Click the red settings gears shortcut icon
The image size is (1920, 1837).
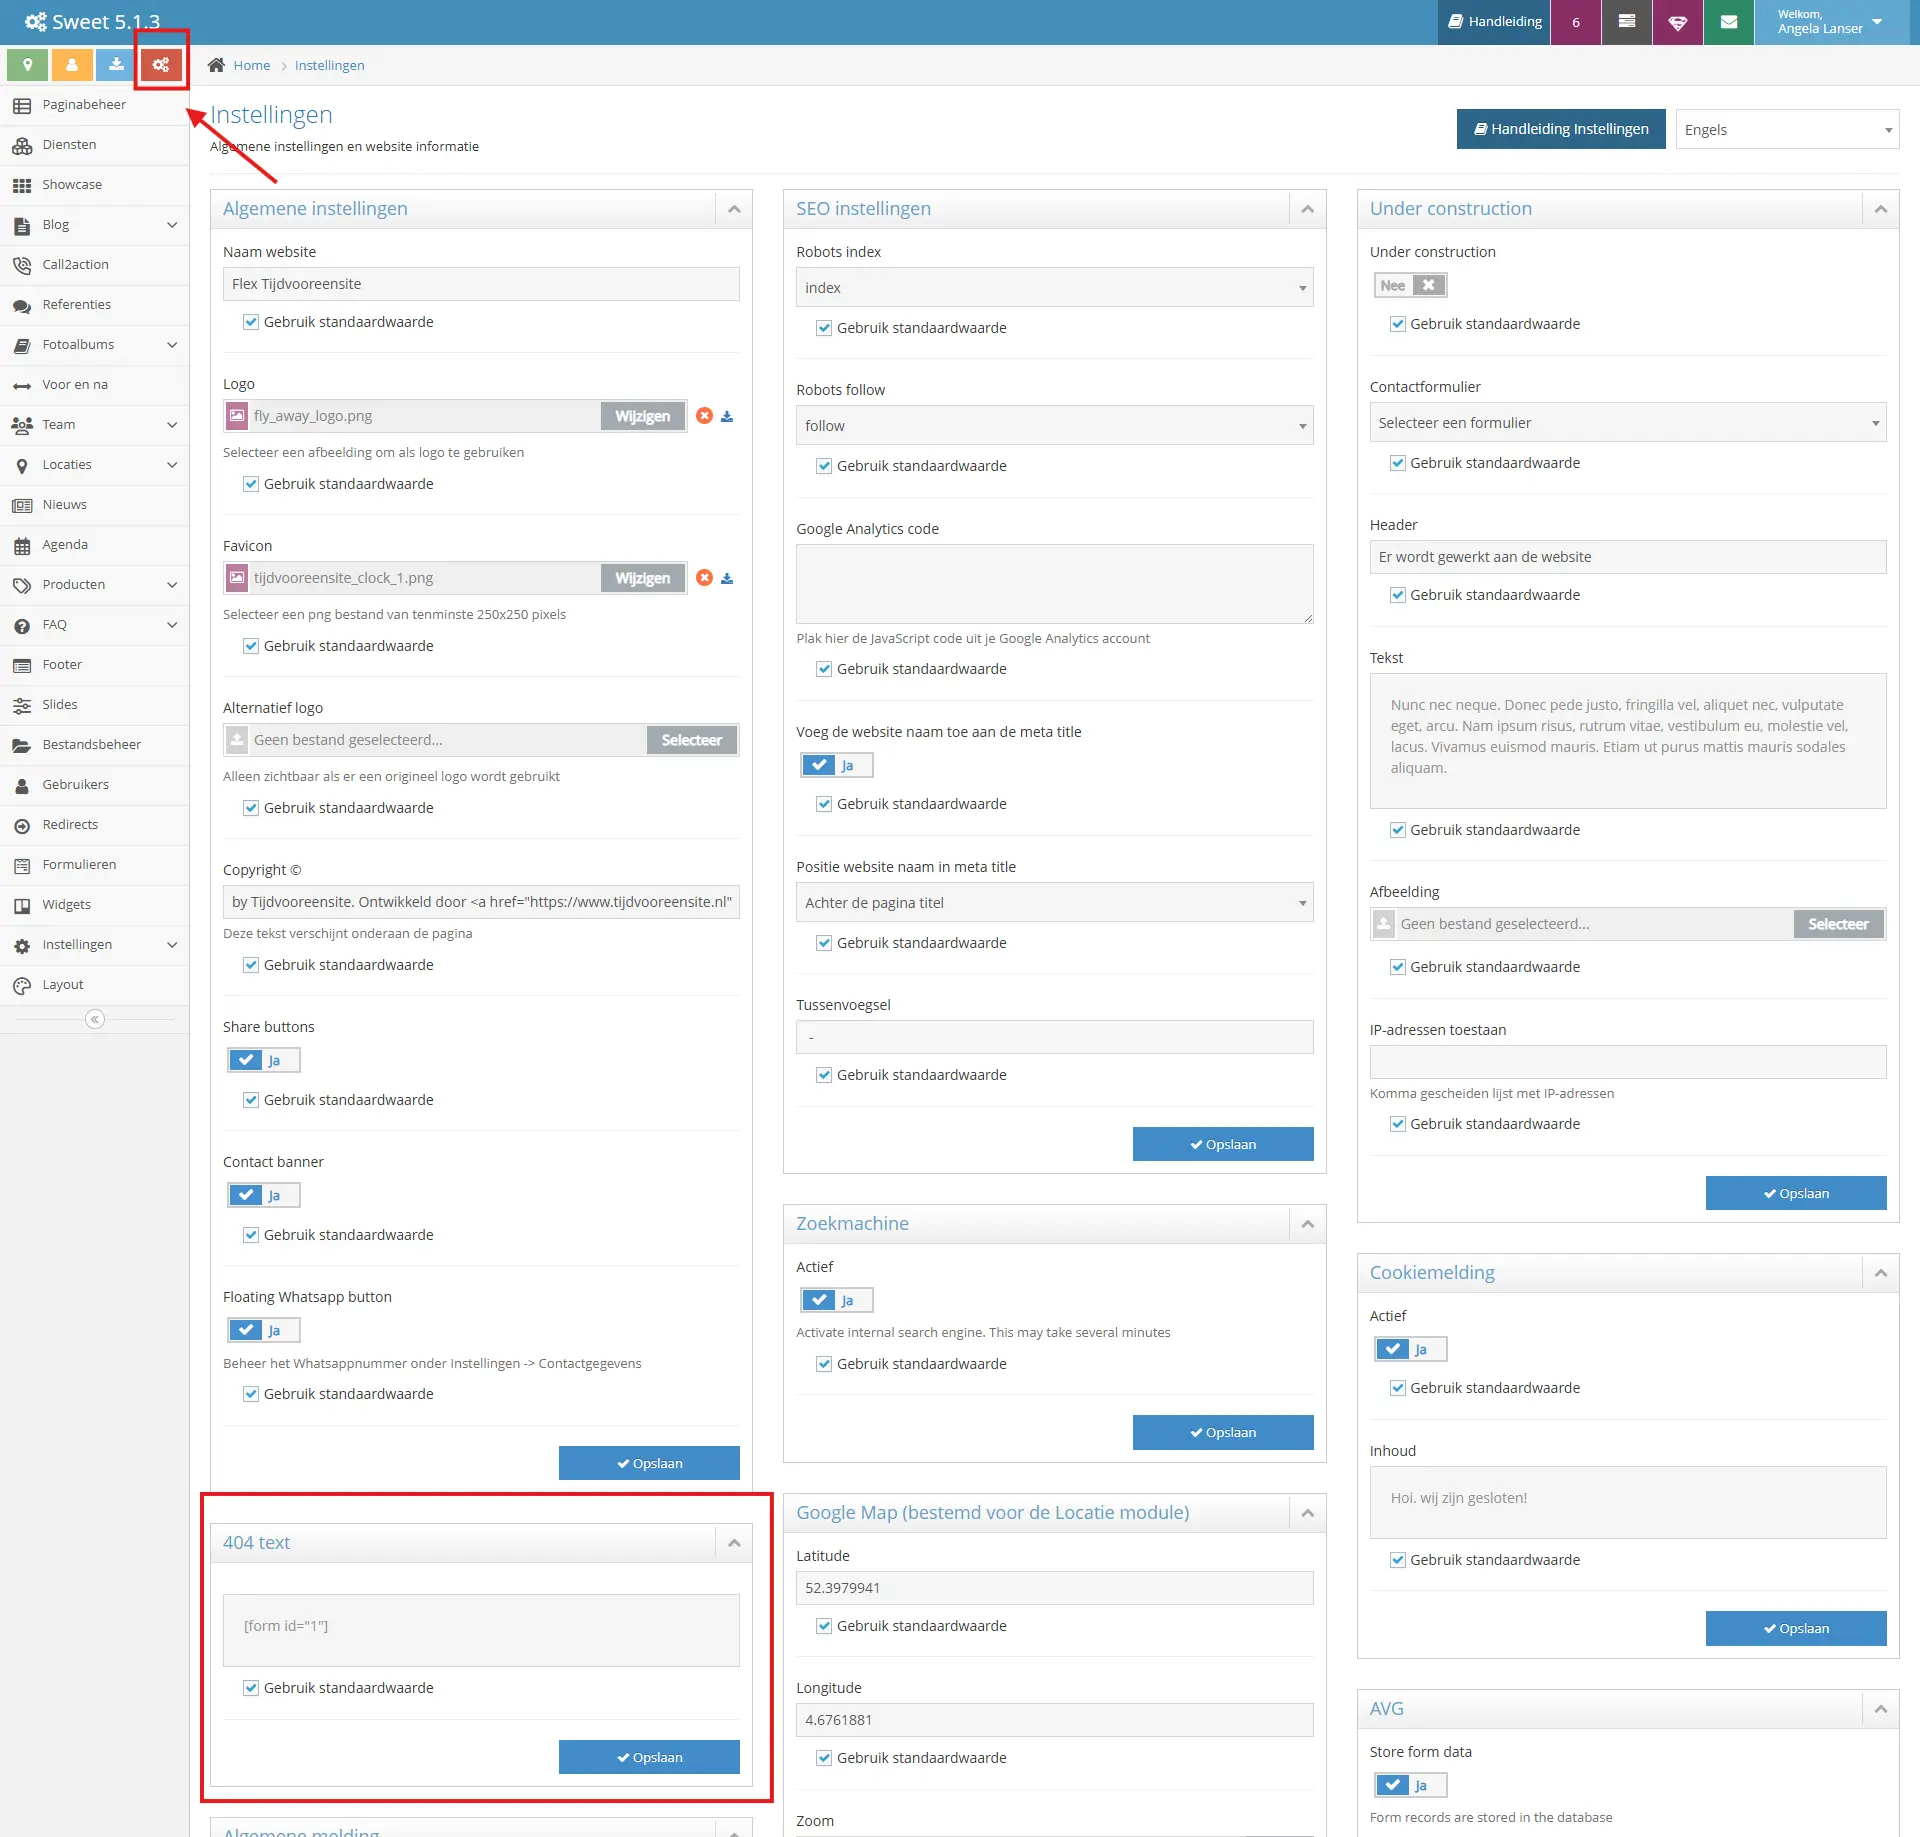tap(161, 65)
